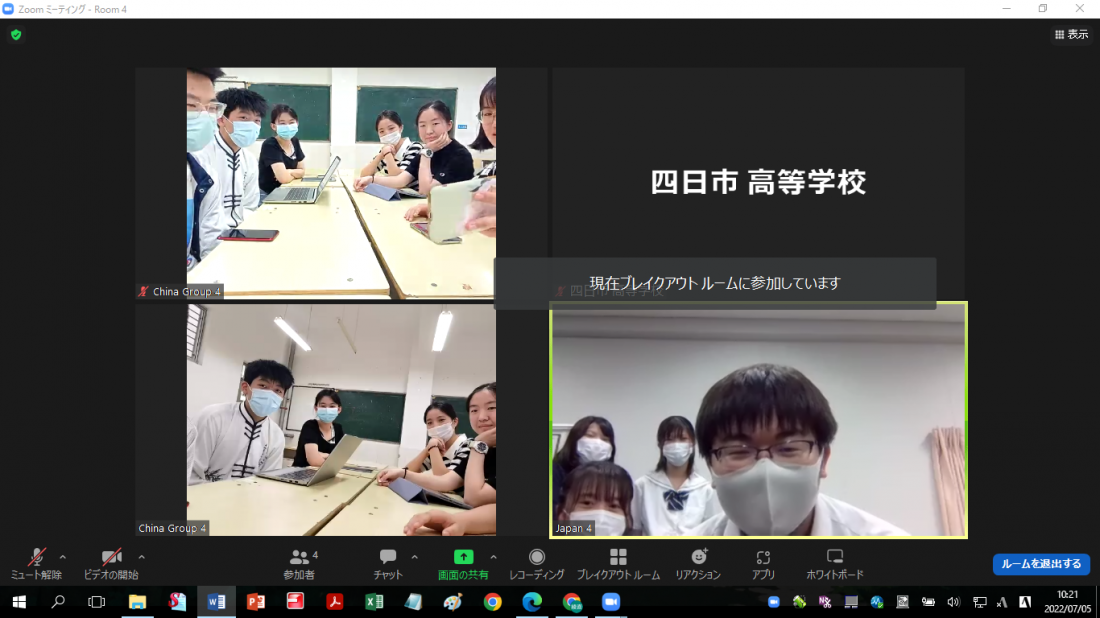Switch to Word in the taskbar
1100x618 pixels.
[216, 602]
